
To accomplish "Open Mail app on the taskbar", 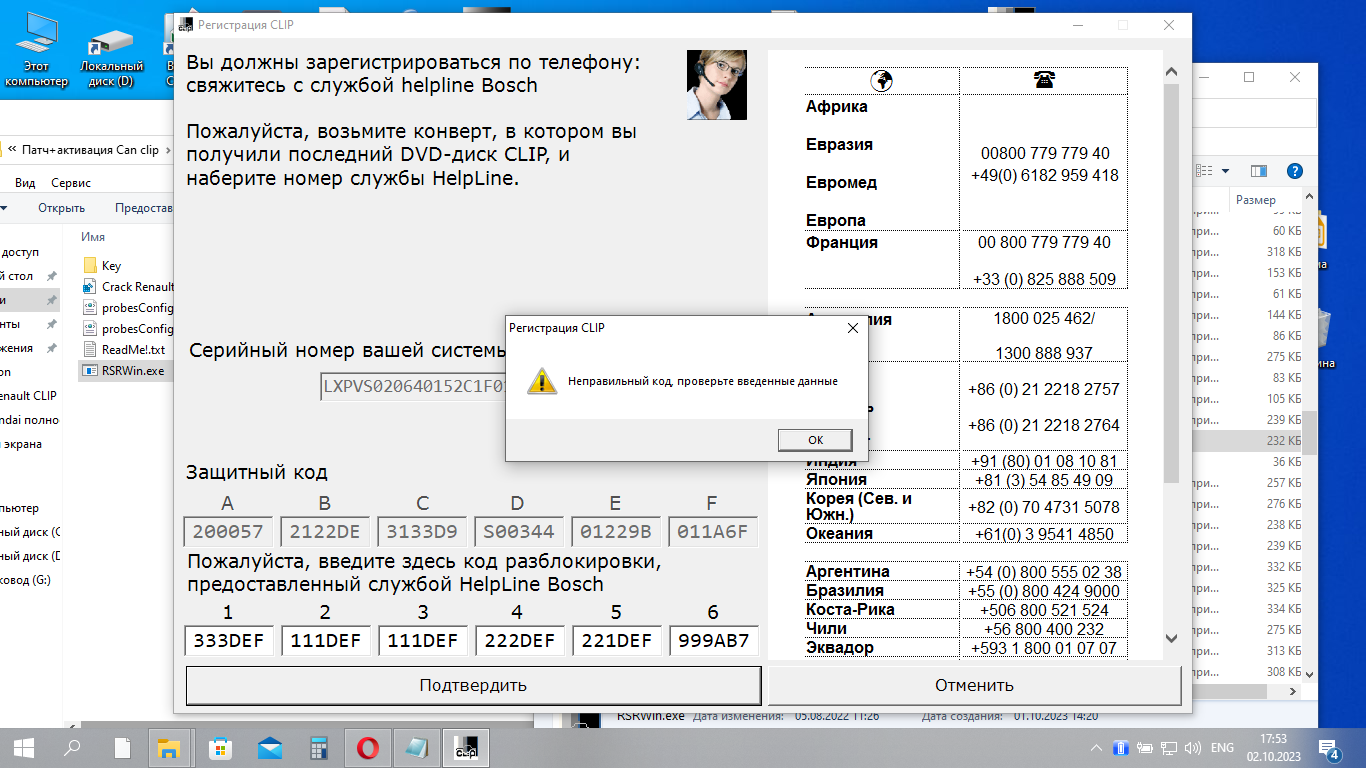I will (270, 747).
